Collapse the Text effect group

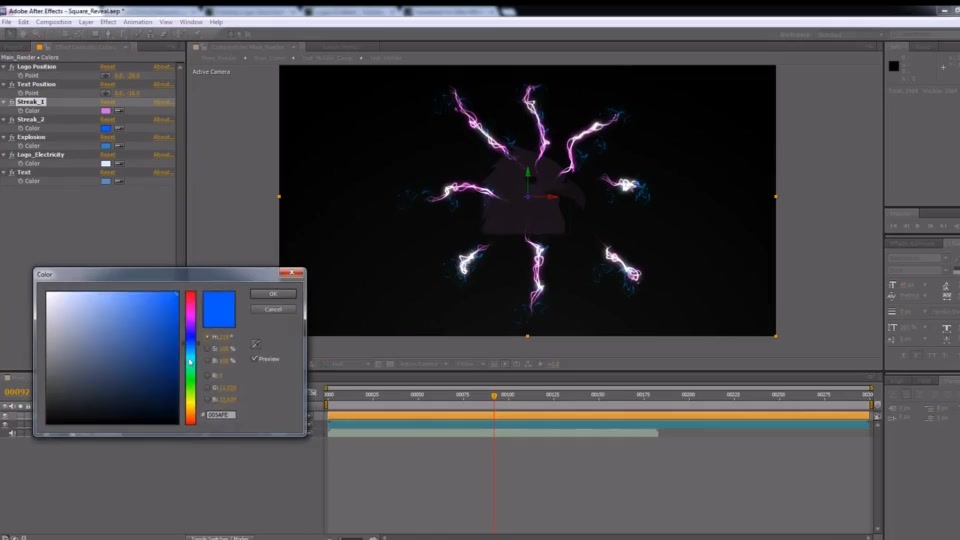click(x=4, y=173)
